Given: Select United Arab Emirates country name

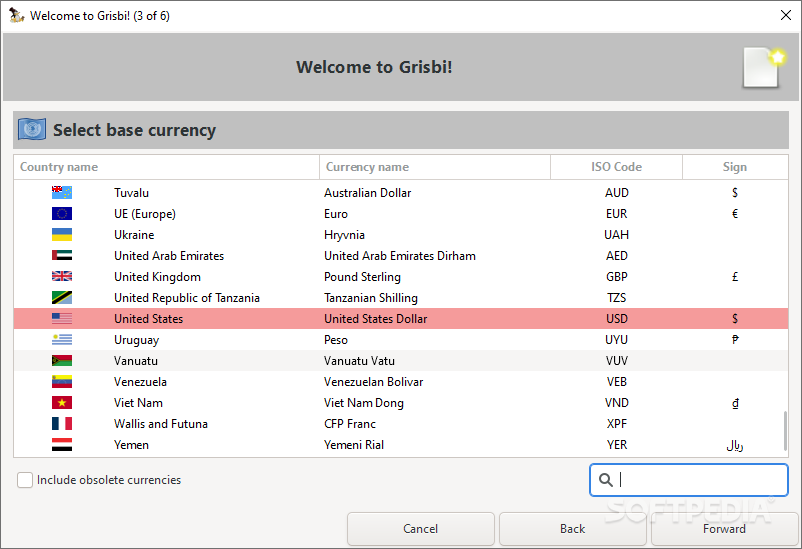Looking at the screenshot, I should click(169, 256).
